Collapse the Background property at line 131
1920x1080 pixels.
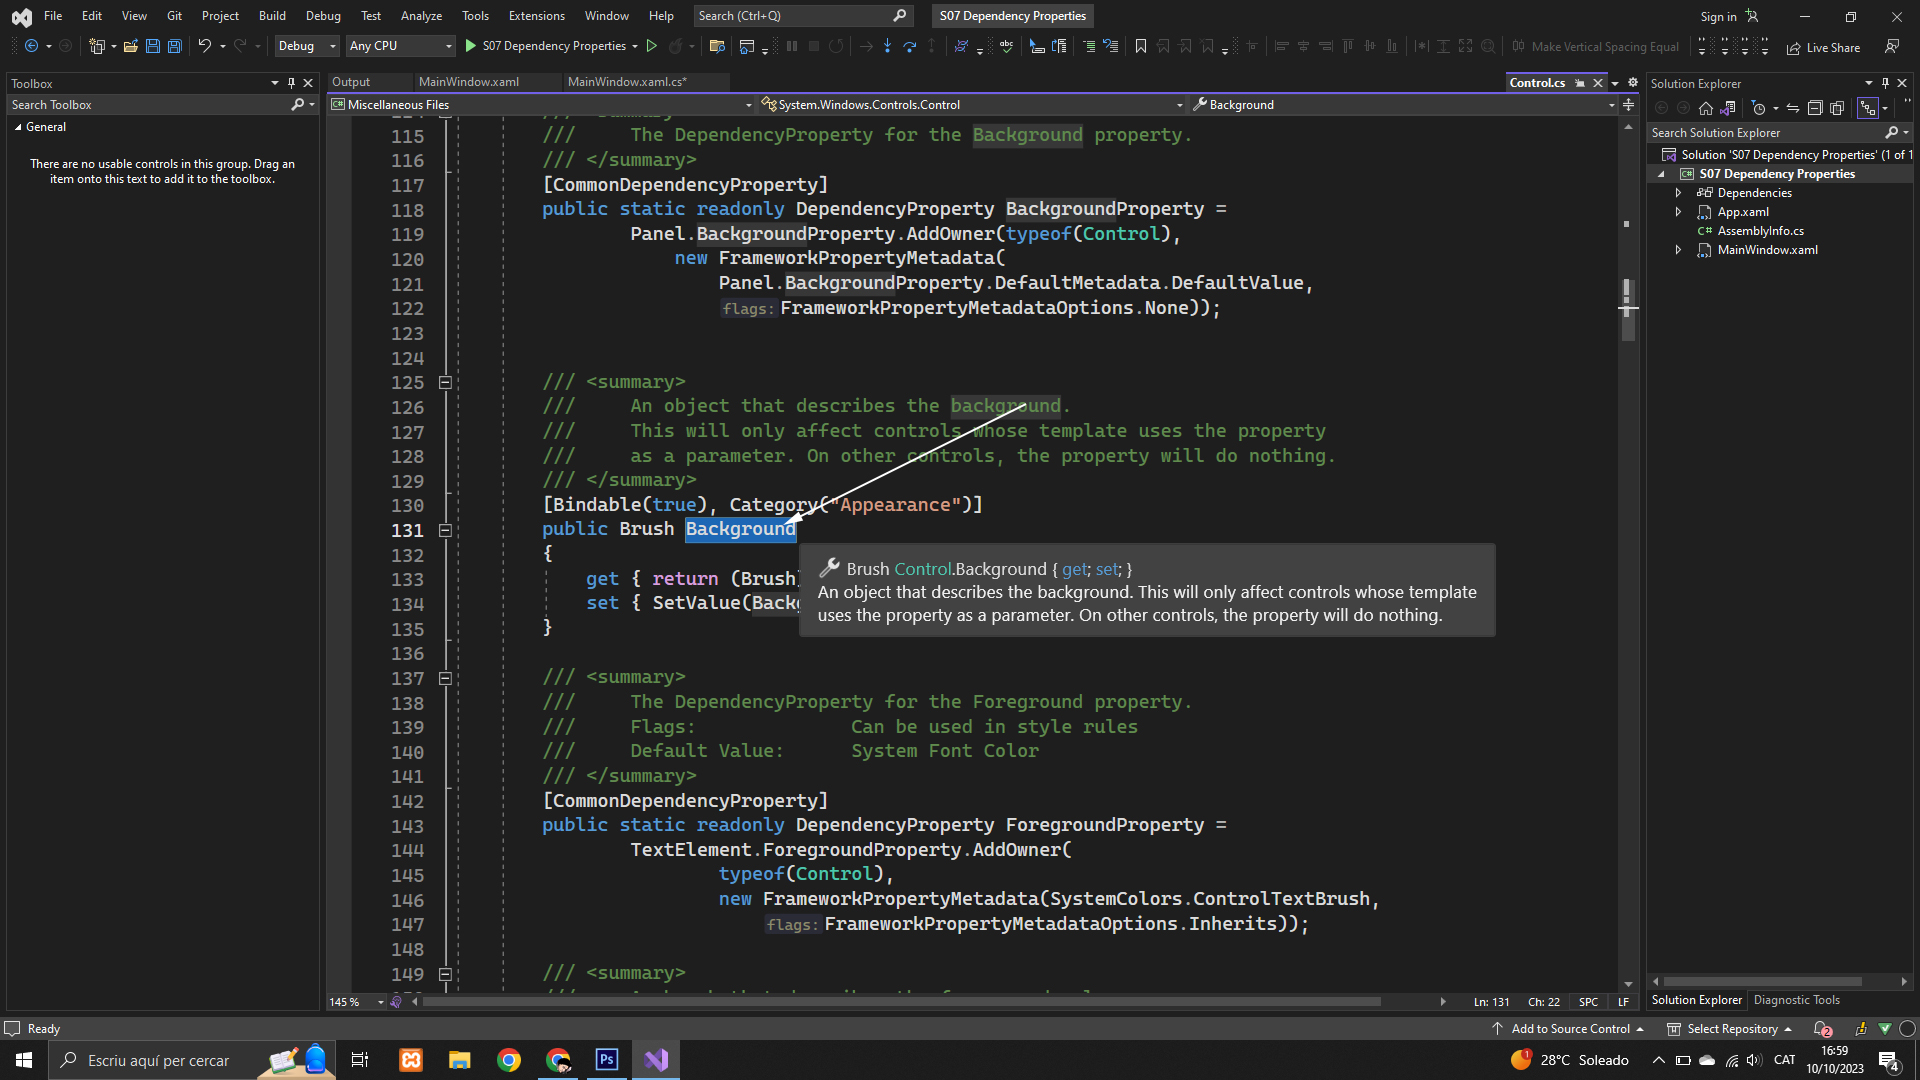tap(445, 530)
